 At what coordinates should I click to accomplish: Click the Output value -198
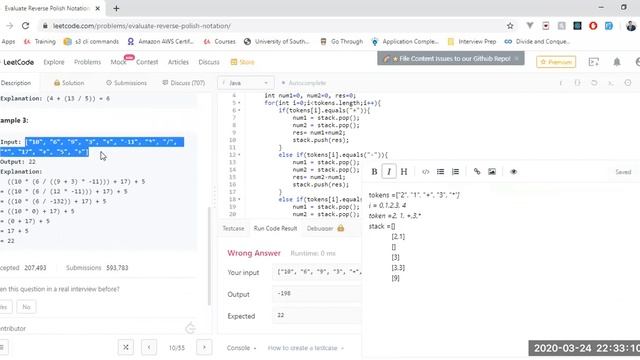284,293
